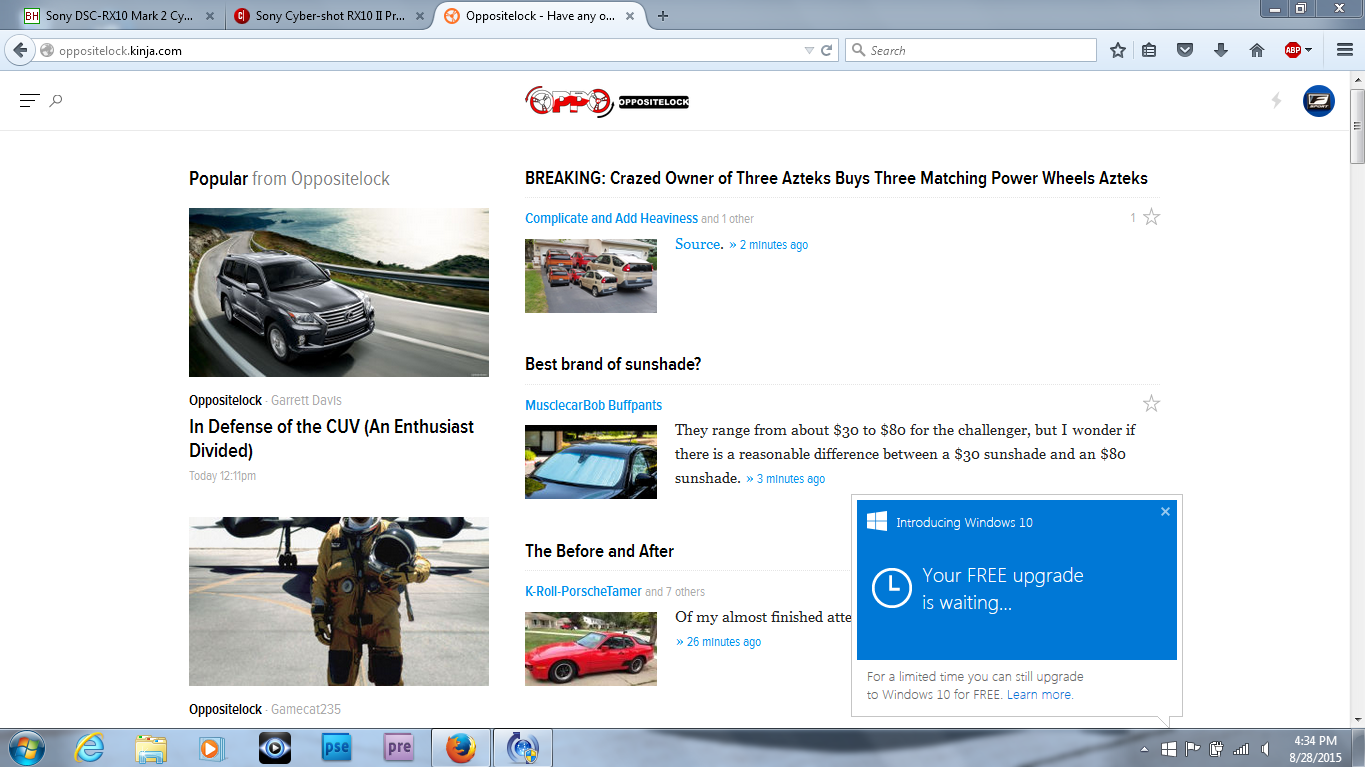Open the Crazed Owner of Three Azteks headline
The height and width of the screenshot is (767, 1365).
coord(836,178)
